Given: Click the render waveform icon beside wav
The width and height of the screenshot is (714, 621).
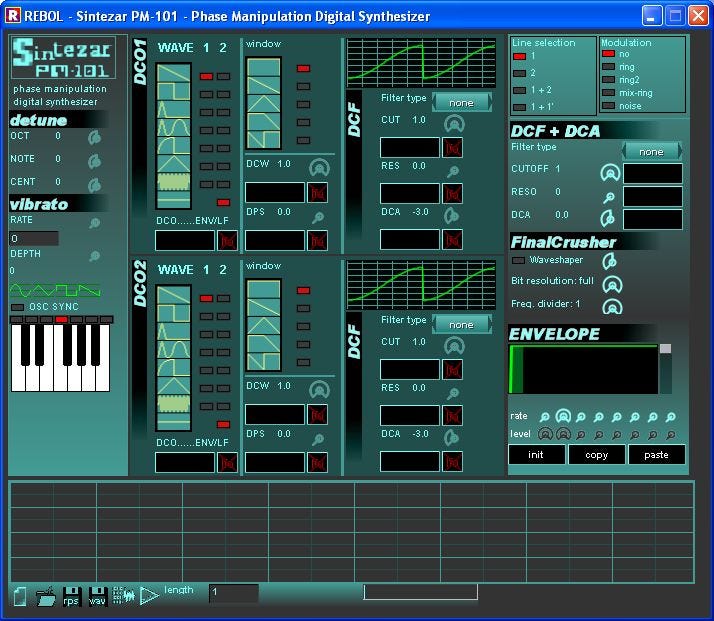Looking at the screenshot, I should pos(123,595).
